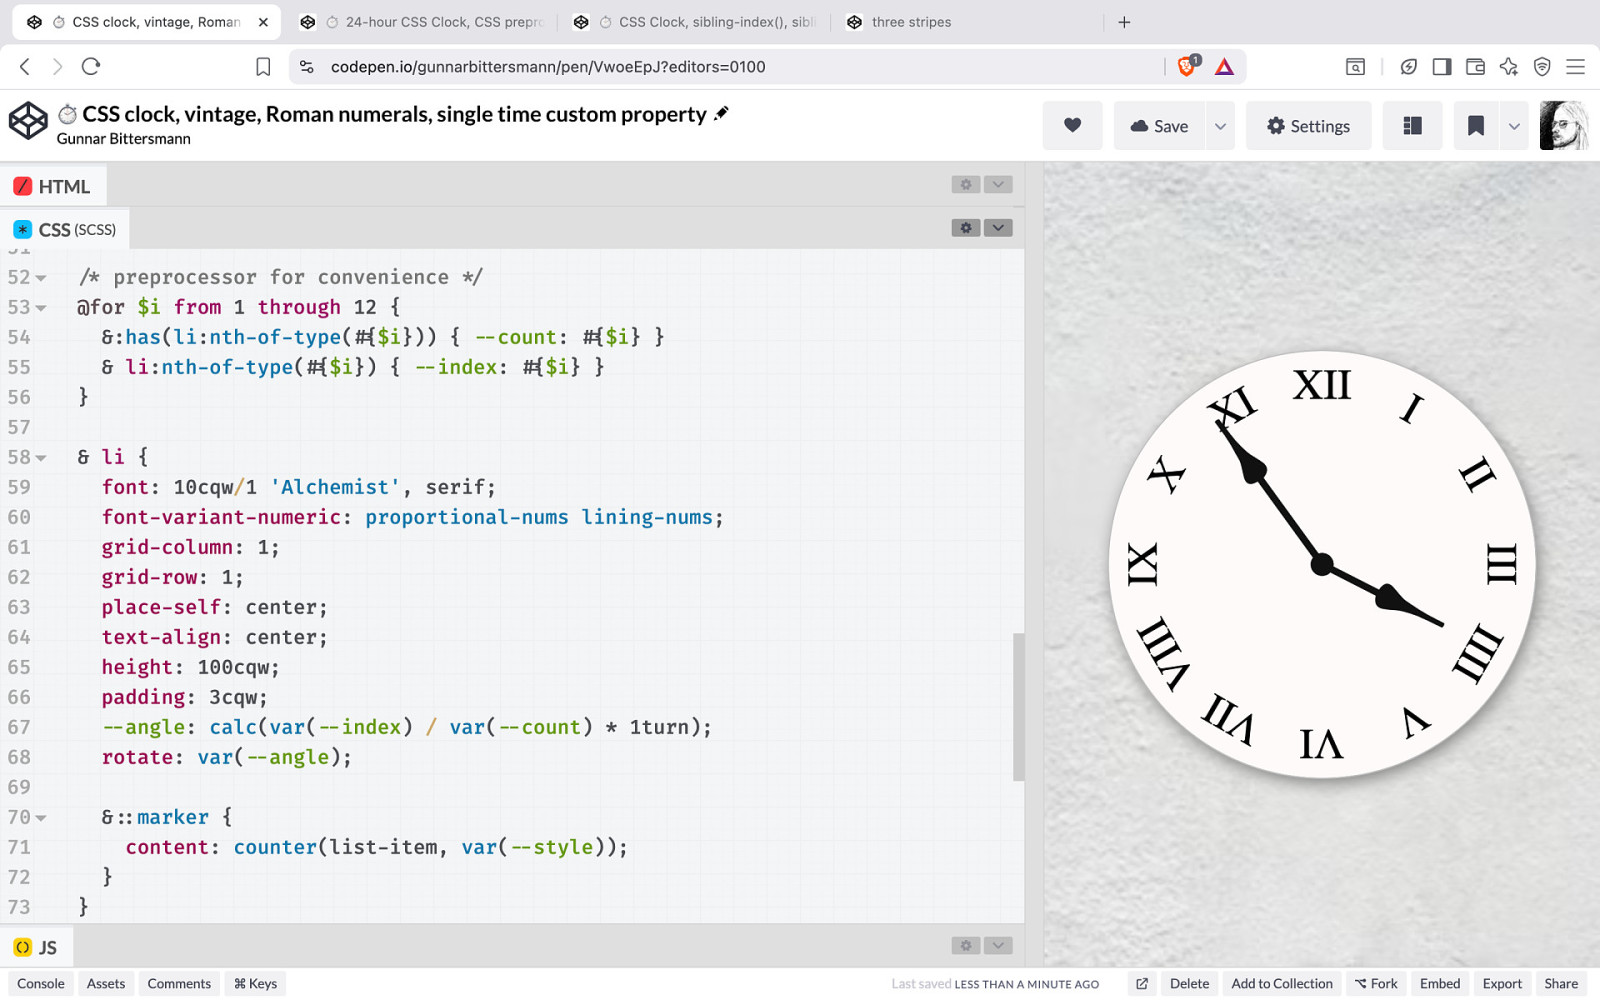Click the bookmark pen icon
The image size is (1600, 1000).
pos(1475,126)
